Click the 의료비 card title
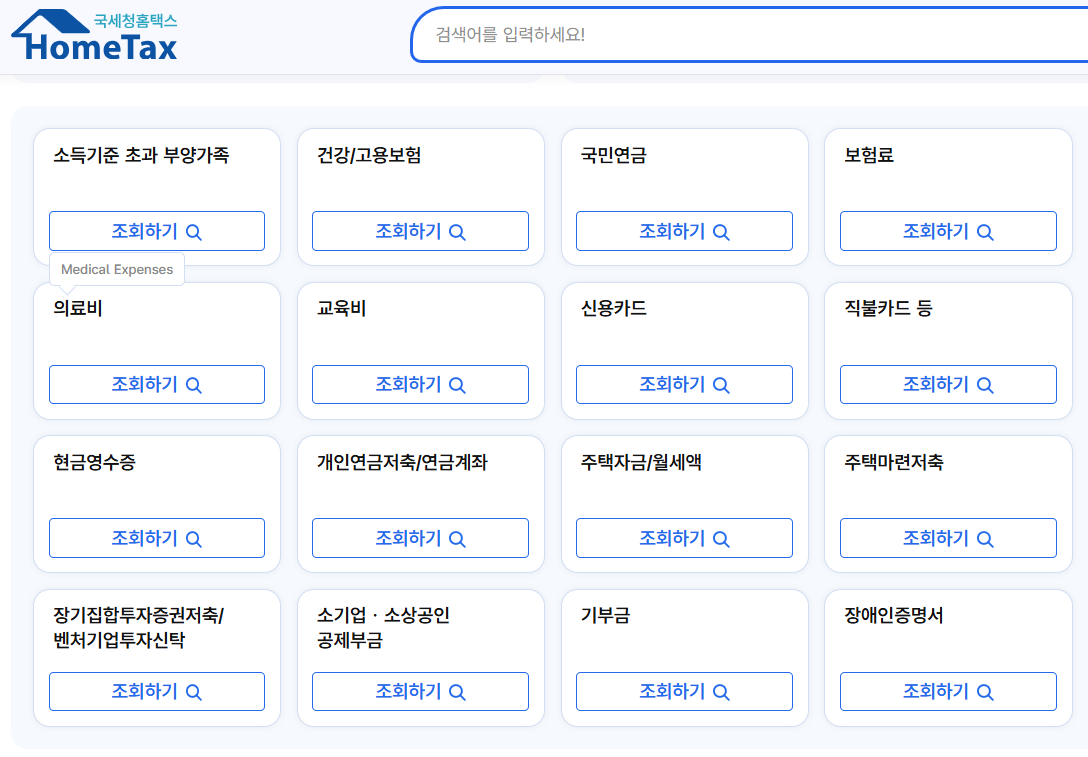Viewport: 1088px width, 757px height. point(78,308)
